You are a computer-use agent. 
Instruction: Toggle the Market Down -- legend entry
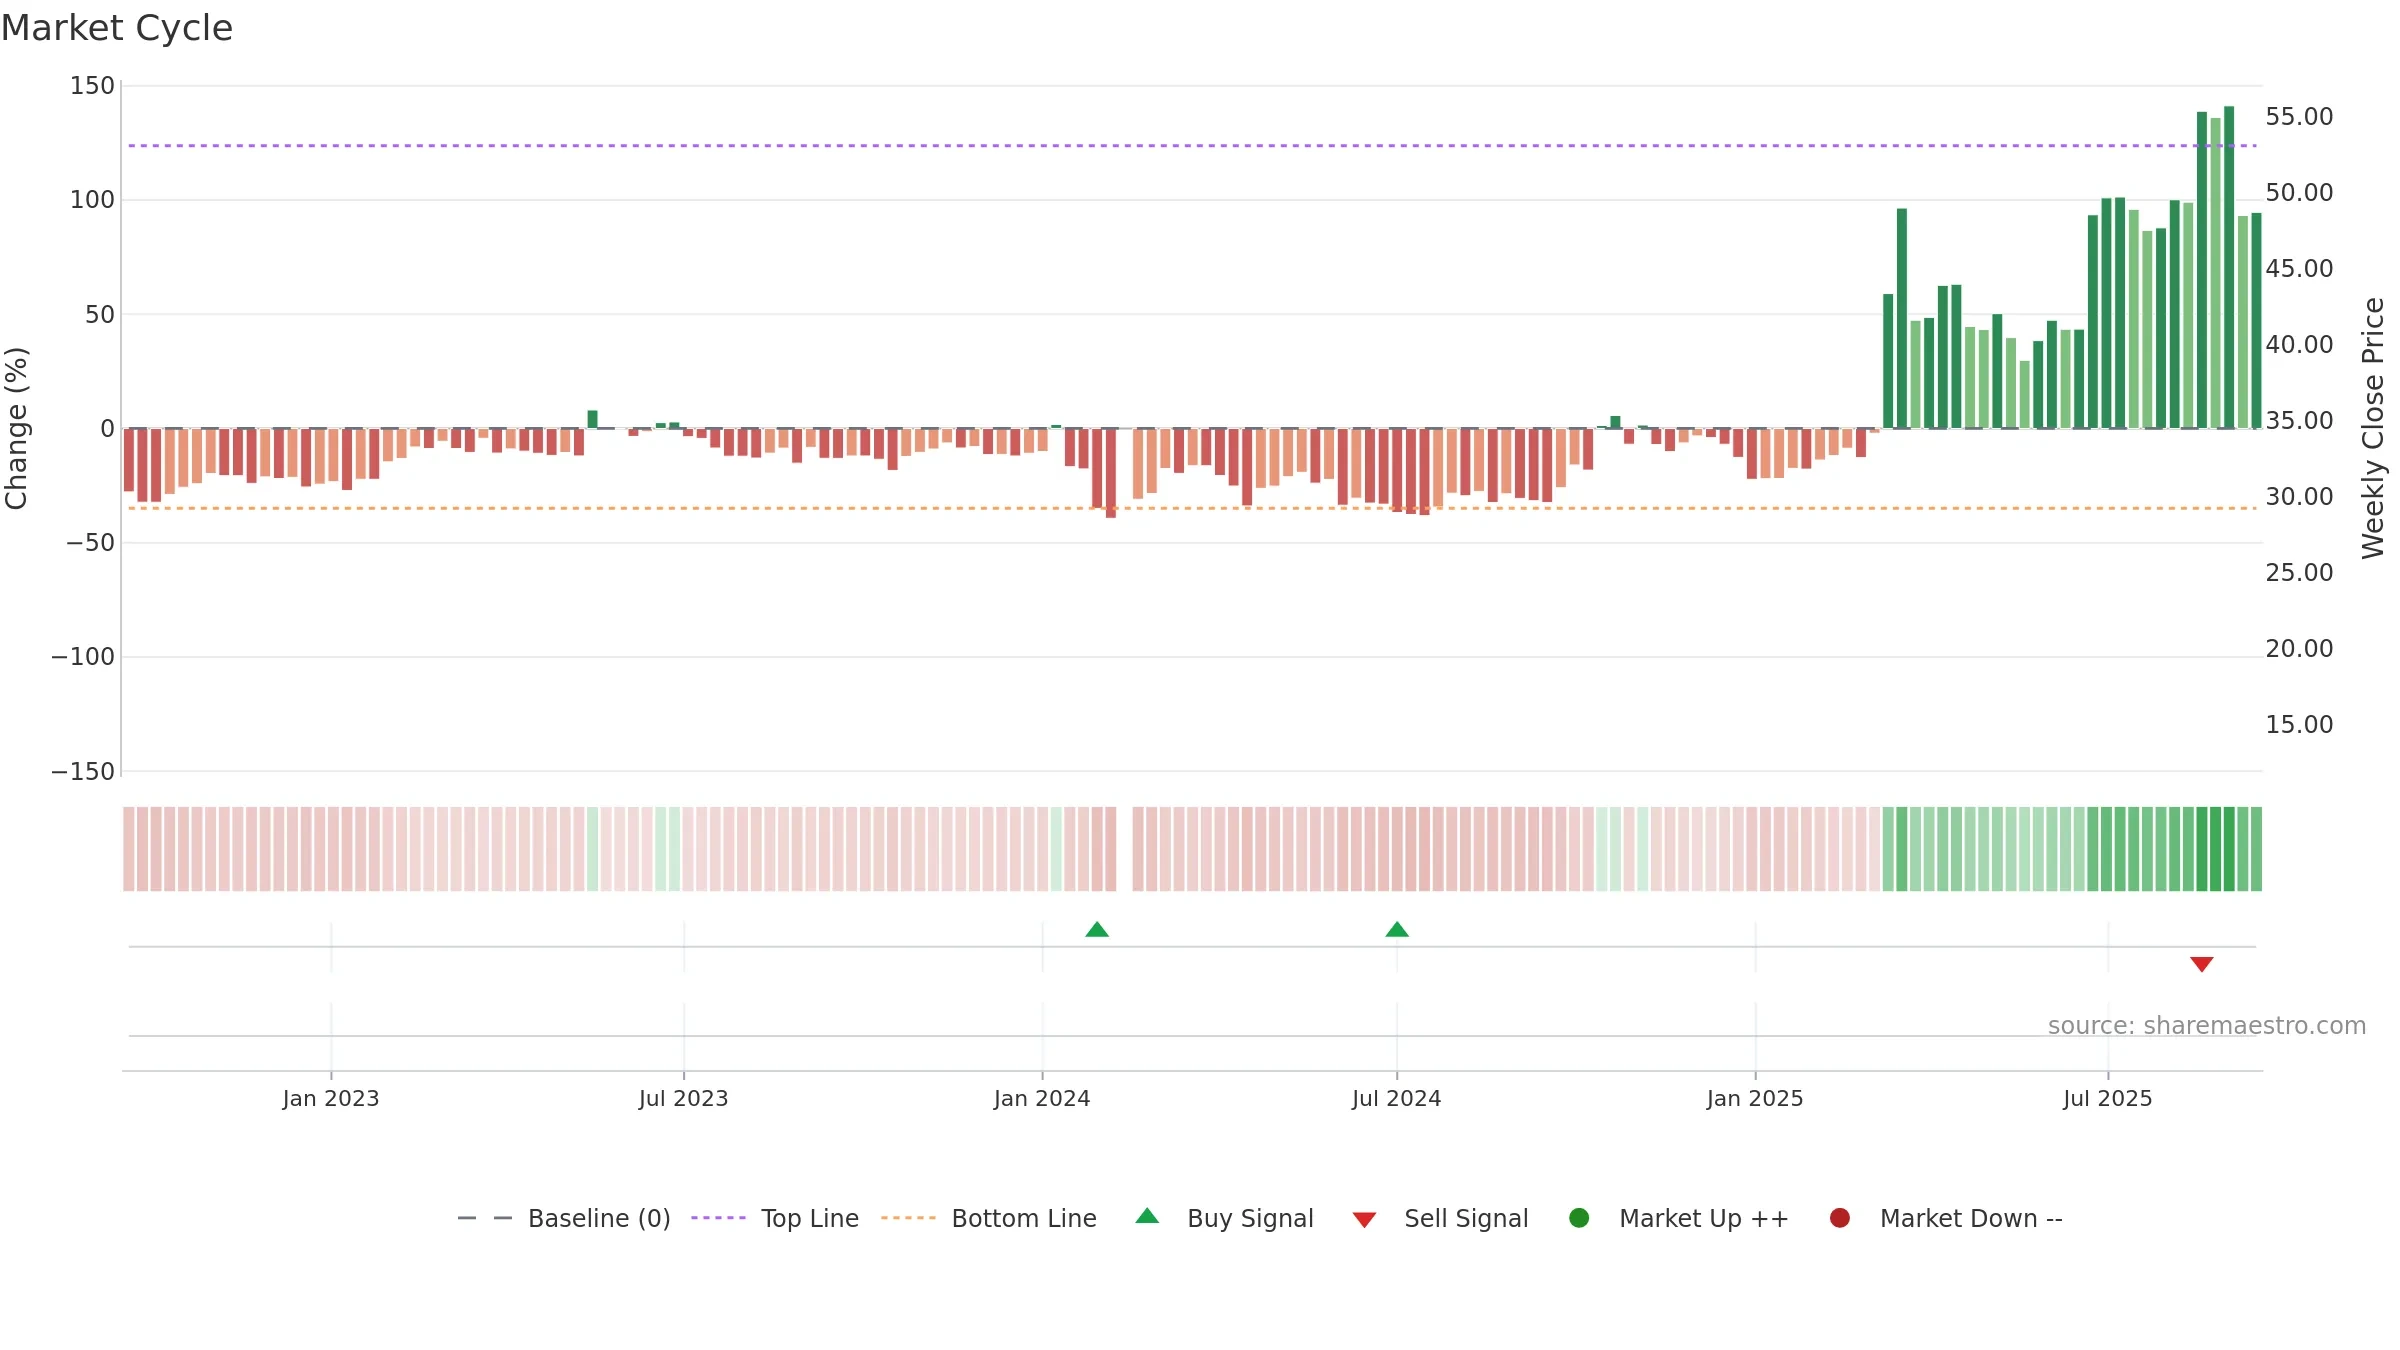tap(1946, 1218)
